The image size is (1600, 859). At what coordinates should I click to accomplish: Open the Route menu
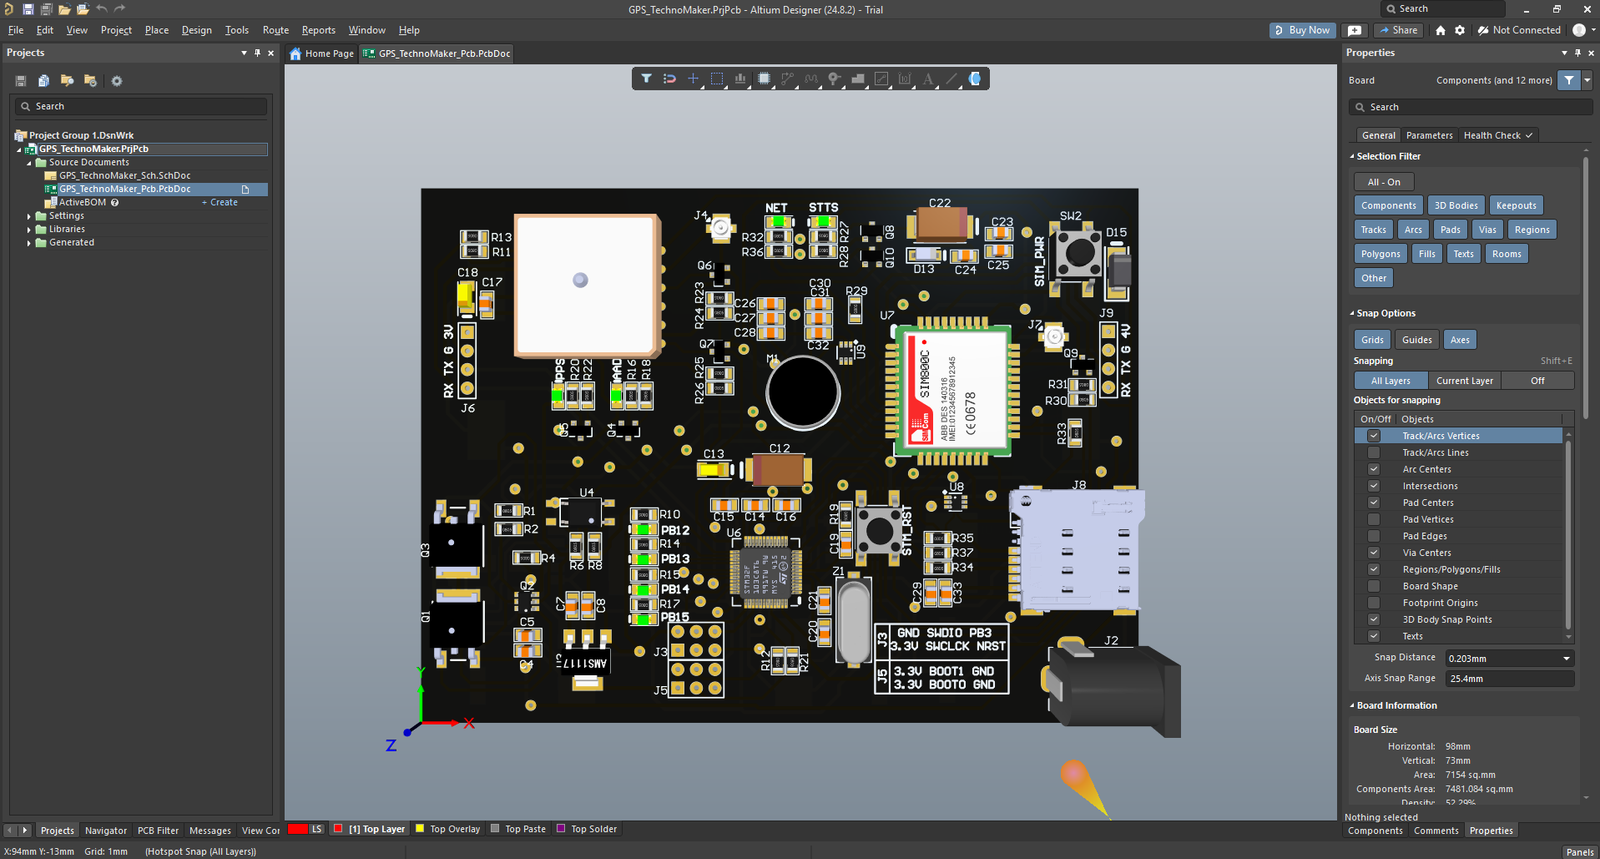click(275, 30)
